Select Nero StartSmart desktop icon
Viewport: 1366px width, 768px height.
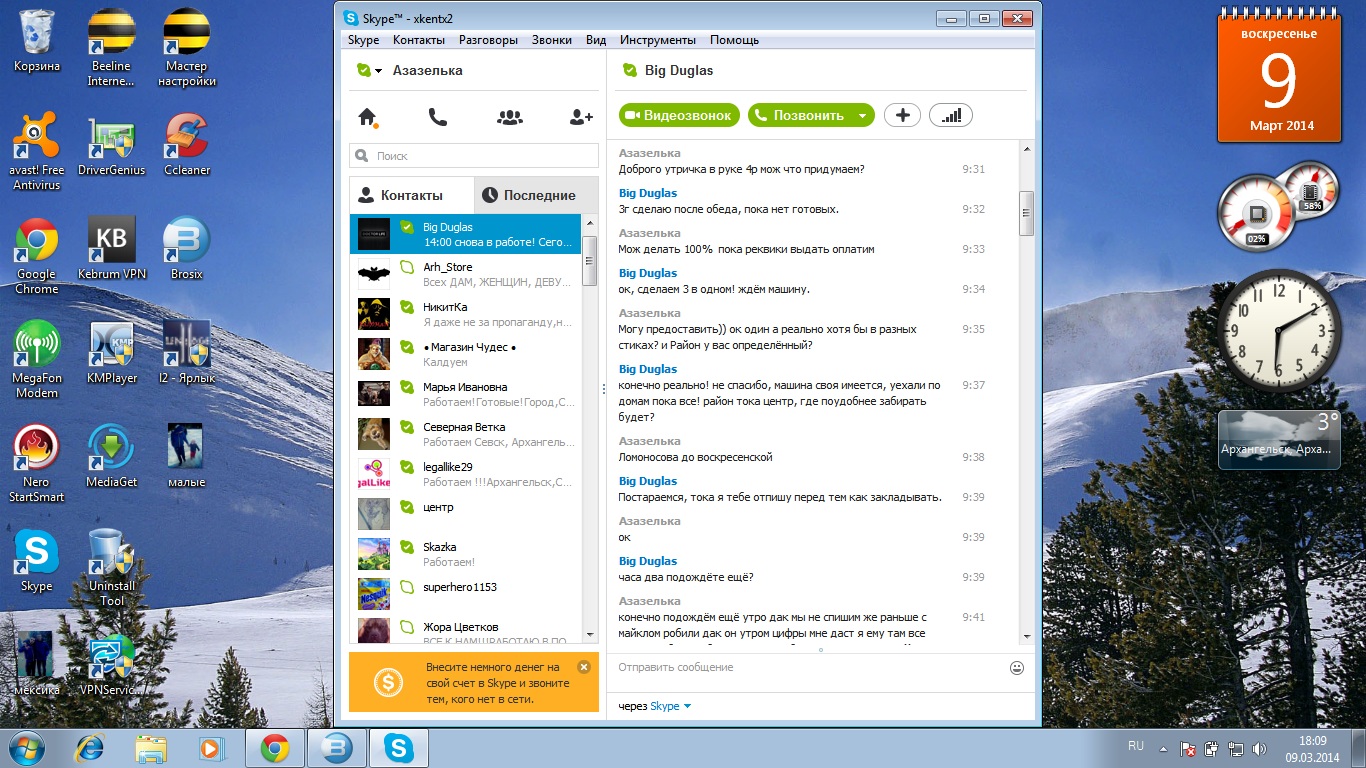click(36, 464)
